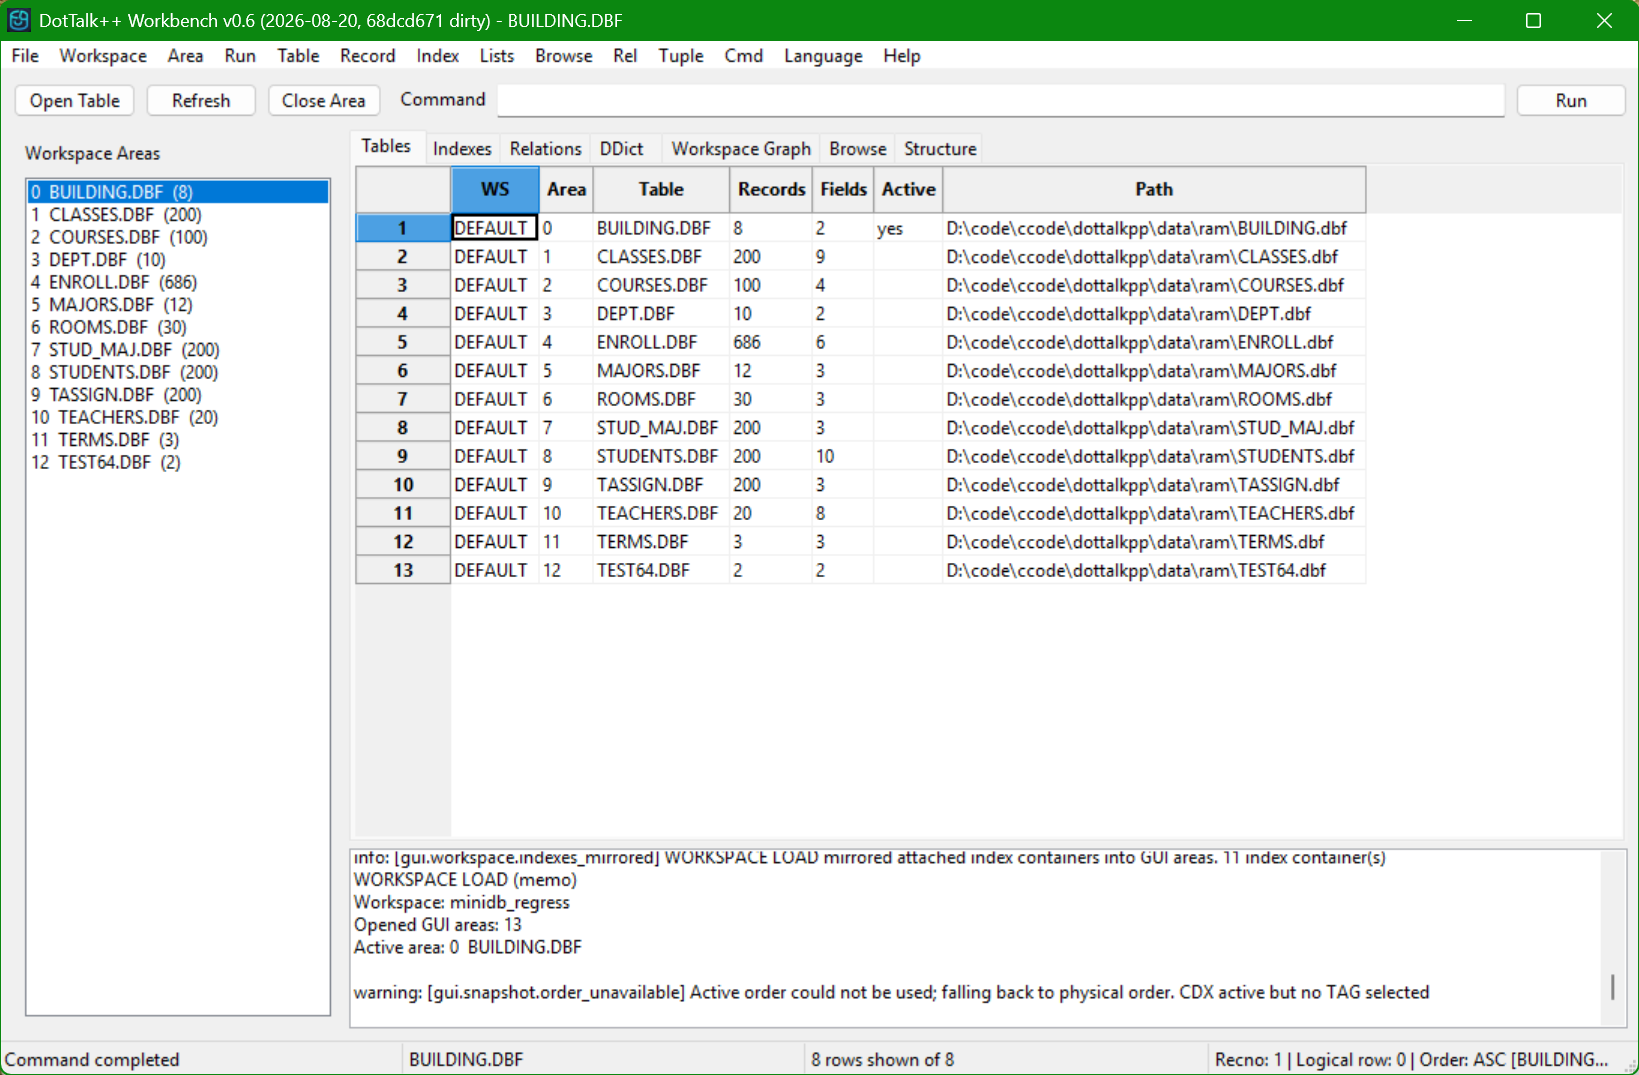Select ROOMS.DBF (30) in Workspace Areas
The height and width of the screenshot is (1075, 1639).
click(178, 327)
